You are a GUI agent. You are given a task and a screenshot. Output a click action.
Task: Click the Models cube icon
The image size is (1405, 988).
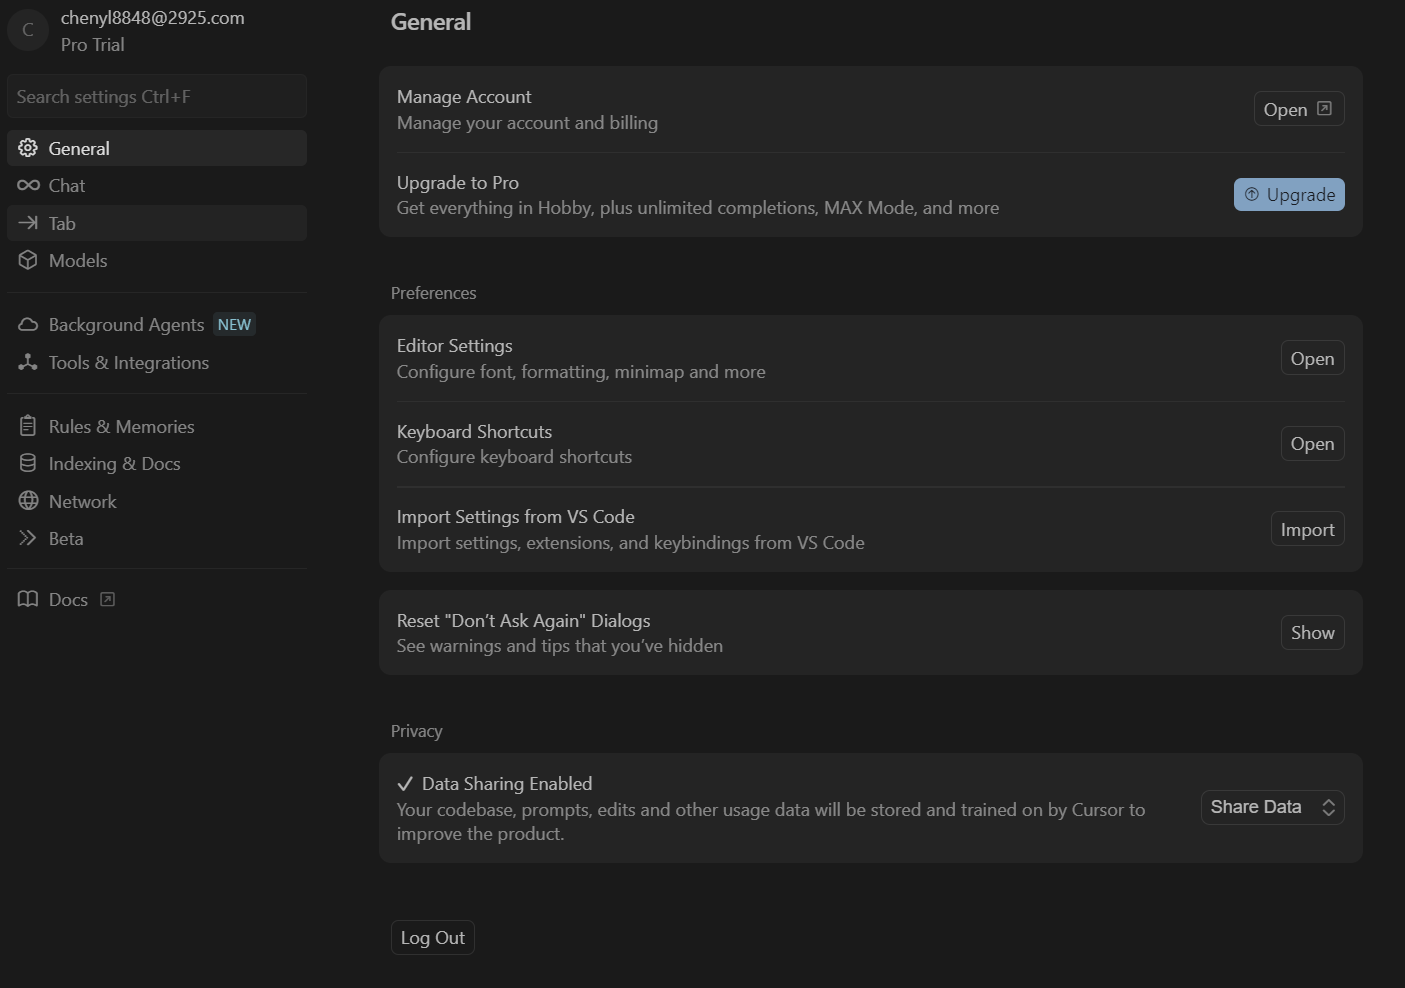28,261
